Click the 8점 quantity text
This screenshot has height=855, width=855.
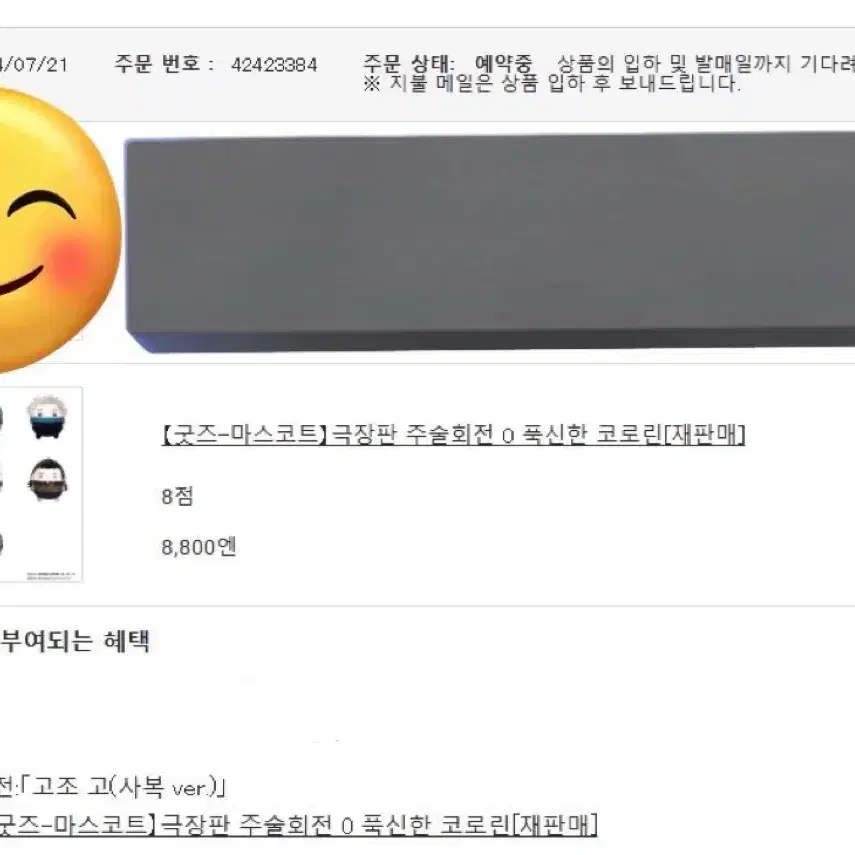click(x=177, y=496)
